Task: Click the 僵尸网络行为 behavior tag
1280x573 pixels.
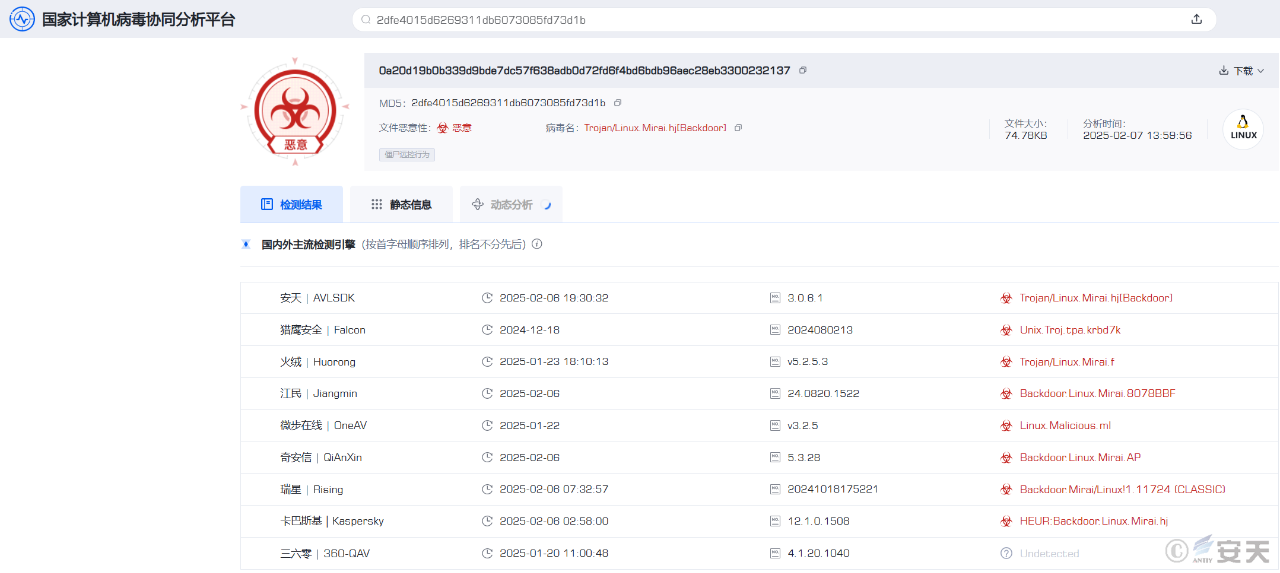Action: coord(407,155)
